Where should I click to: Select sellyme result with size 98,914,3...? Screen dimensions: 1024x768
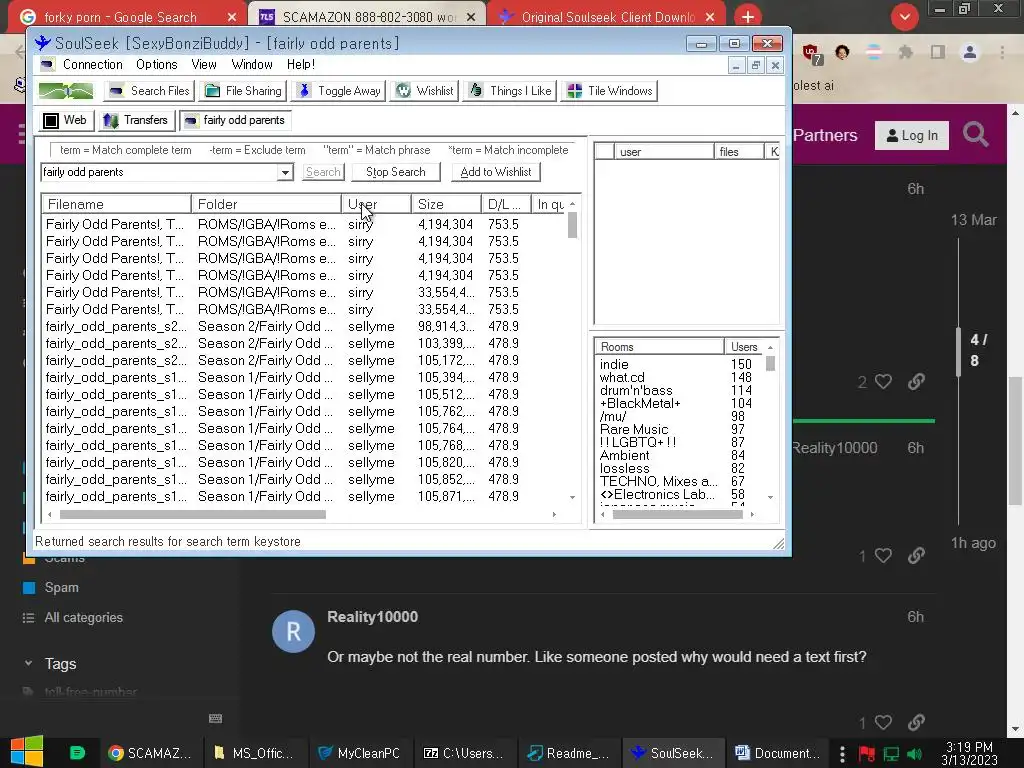pyautogui.click(x=304, y=327)
